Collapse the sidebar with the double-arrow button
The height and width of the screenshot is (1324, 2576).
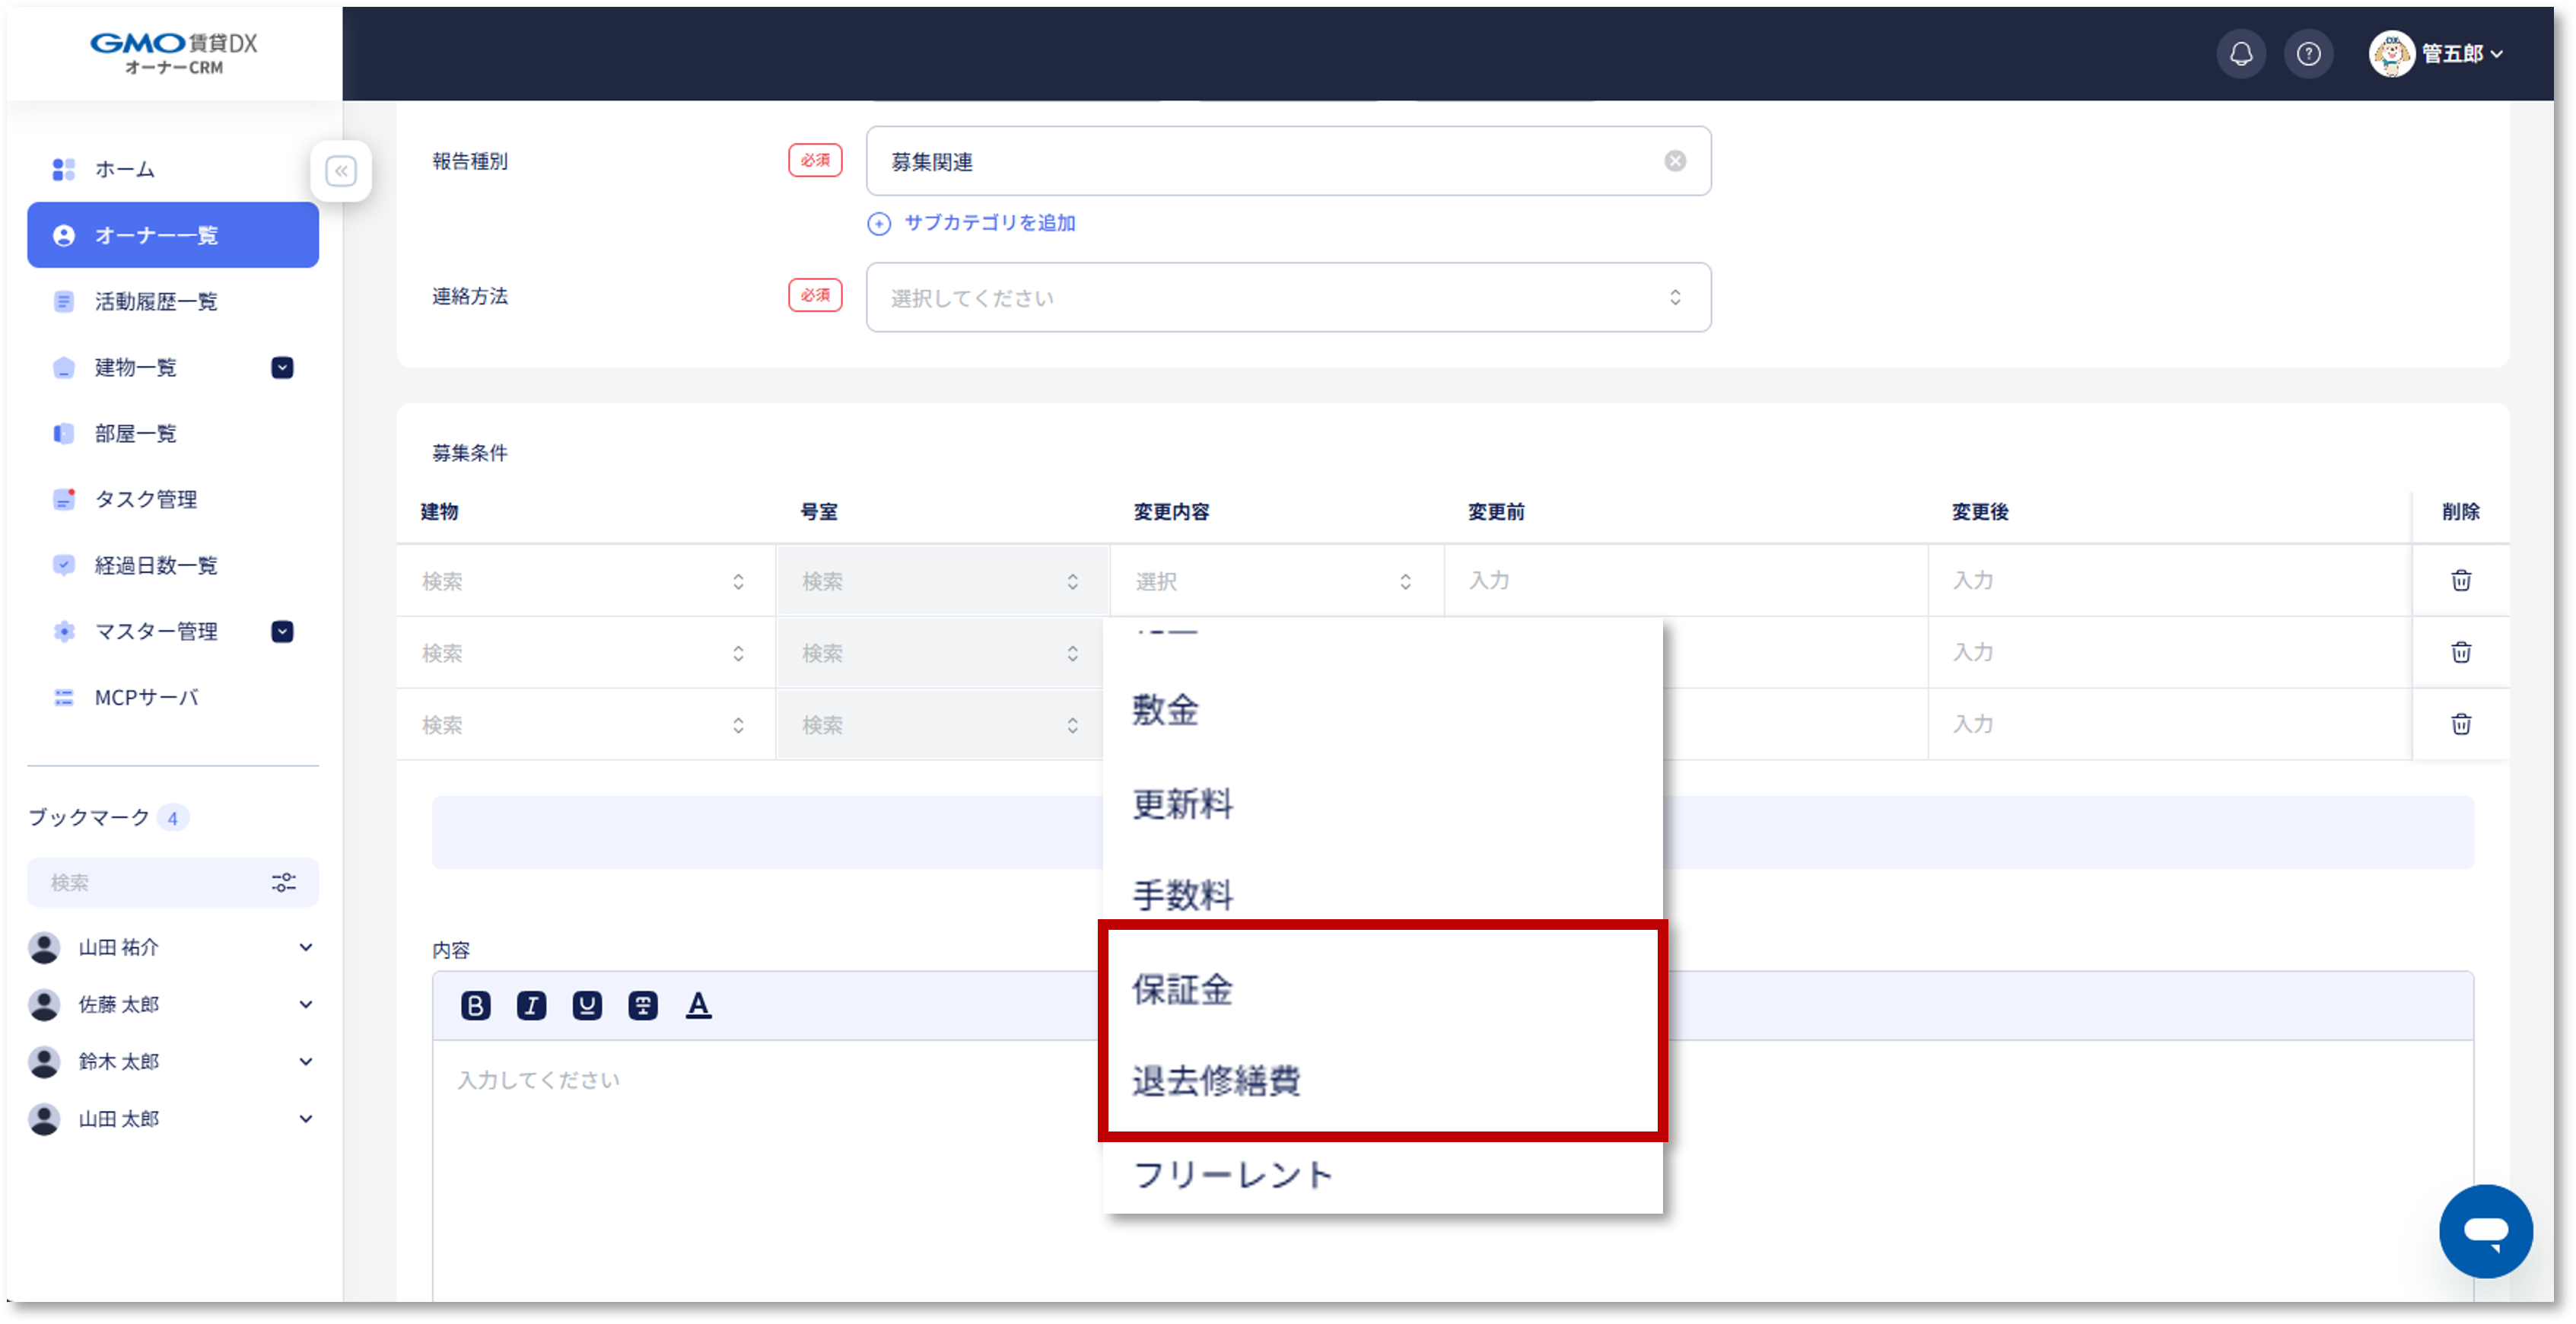tap(341, 171)
